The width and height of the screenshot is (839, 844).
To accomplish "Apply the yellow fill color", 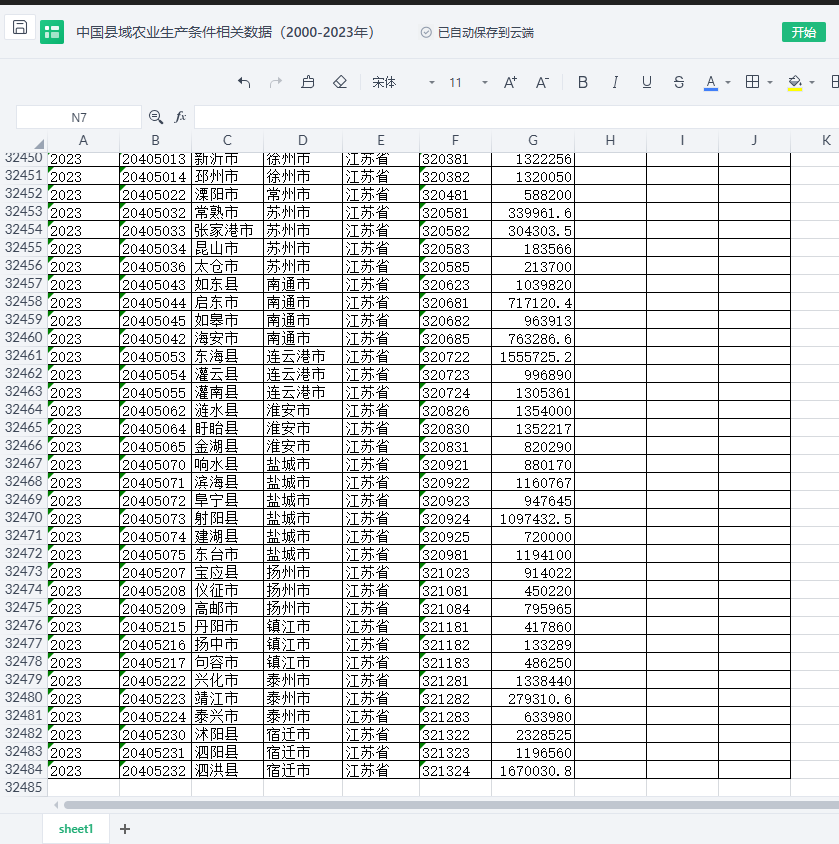I will click(x=795, y=82).
